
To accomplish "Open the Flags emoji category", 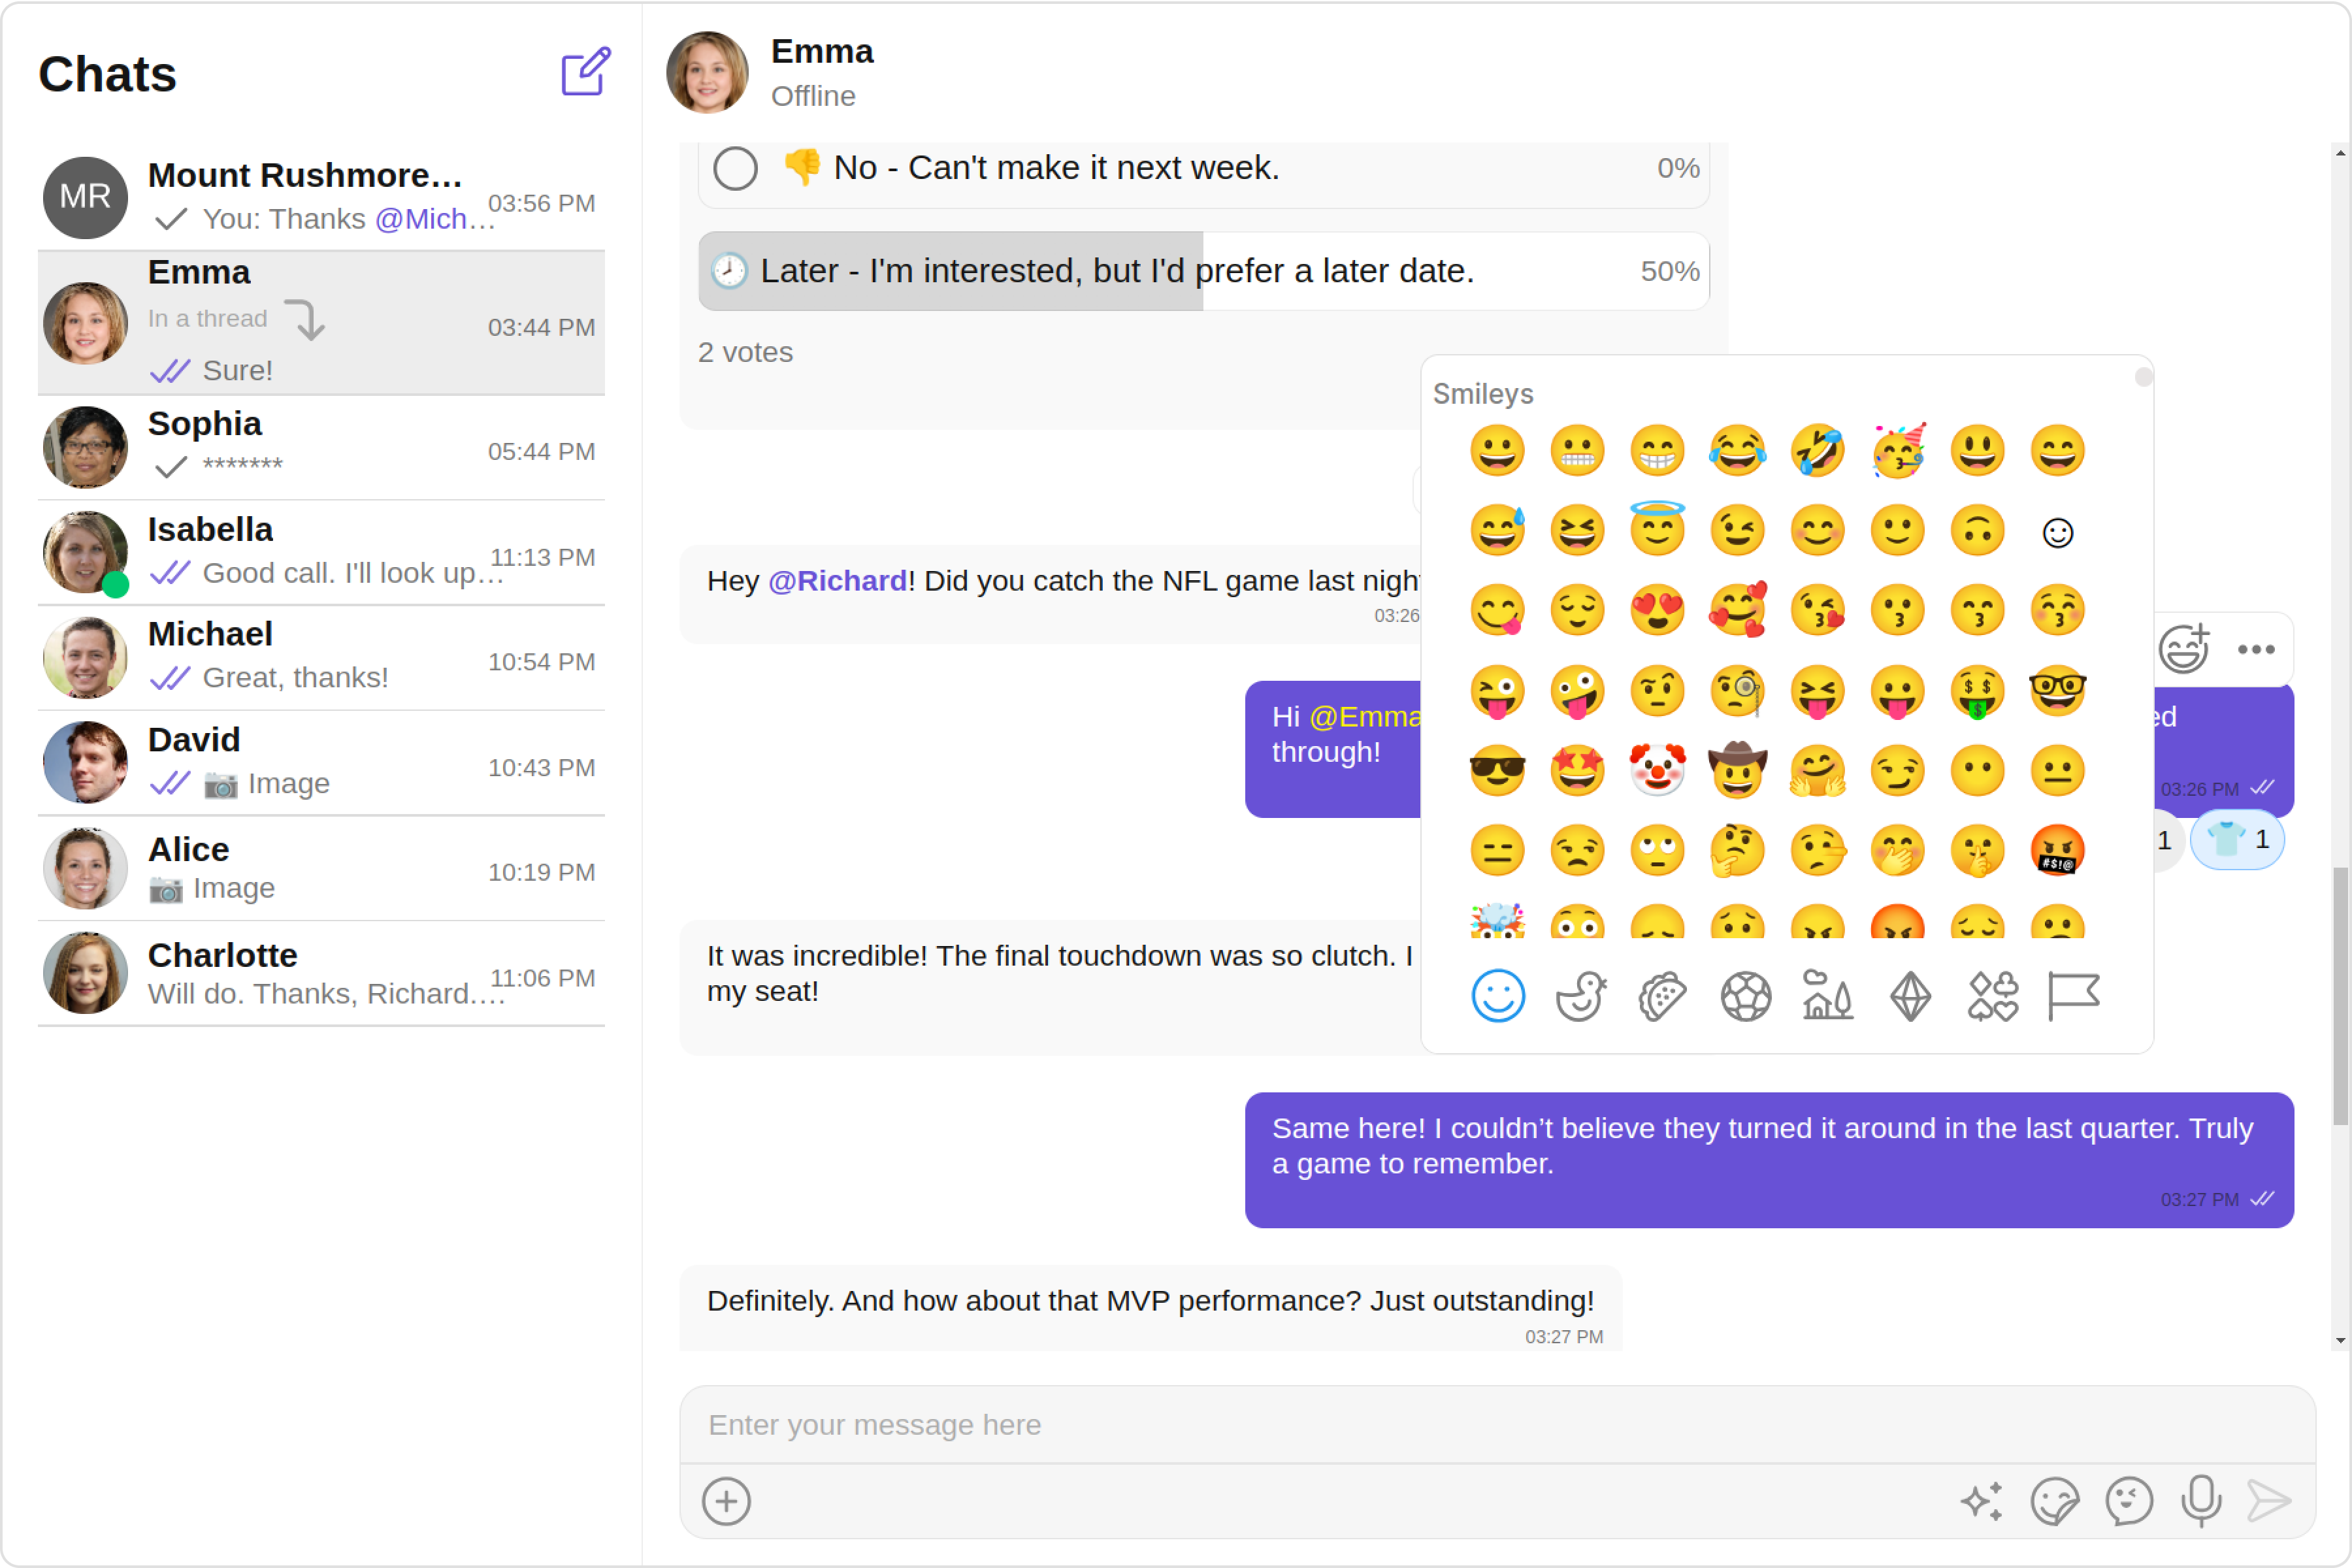I will pos(2073,996).
